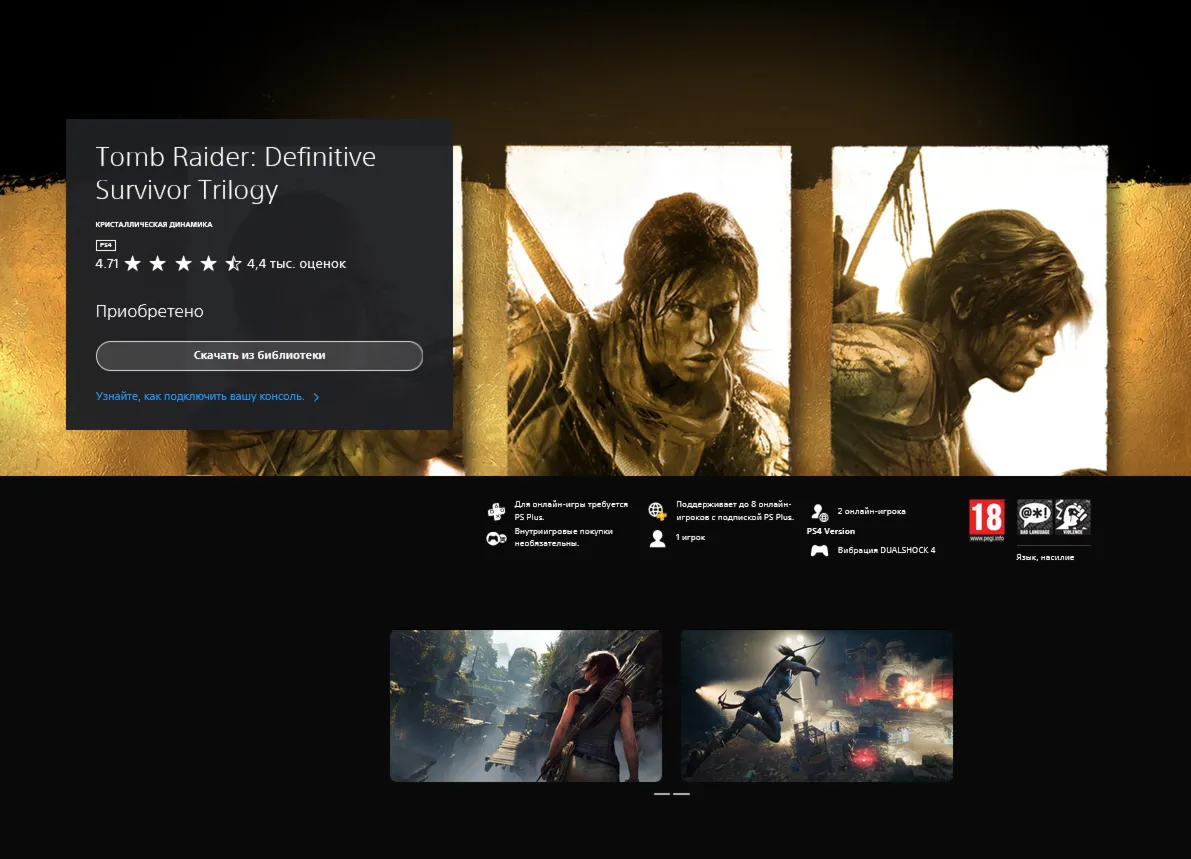Click the PEGI 18 age rating badge

click(986, 520)
